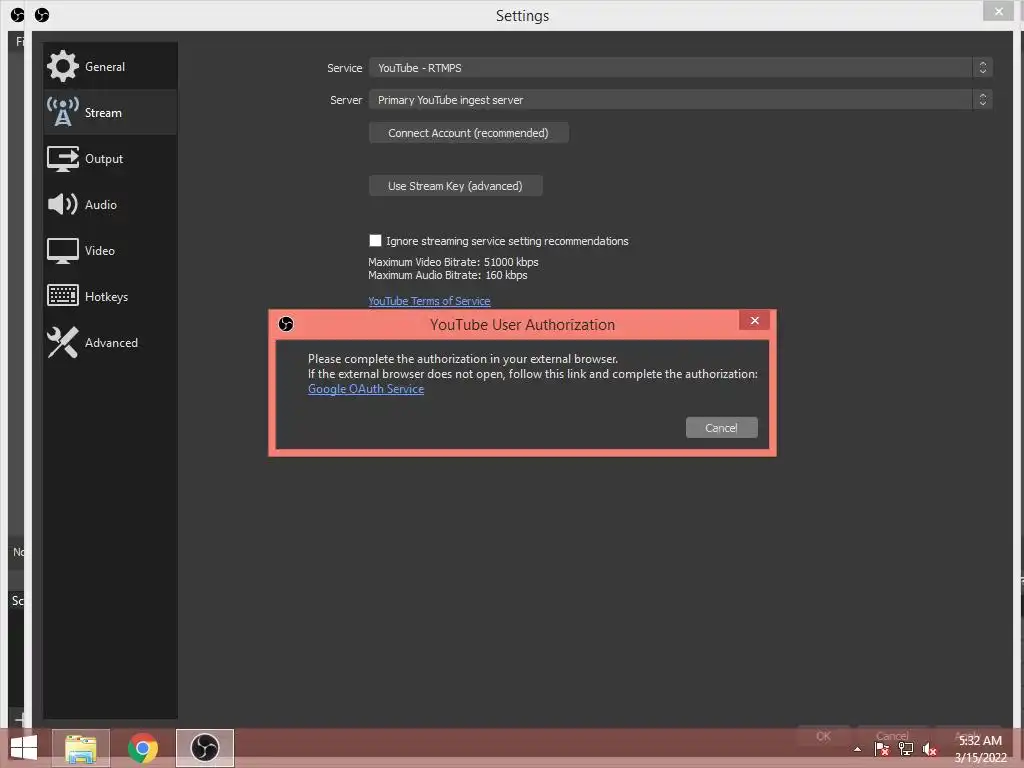Launch File Explorer from taskbar

(x=81, y=748)
